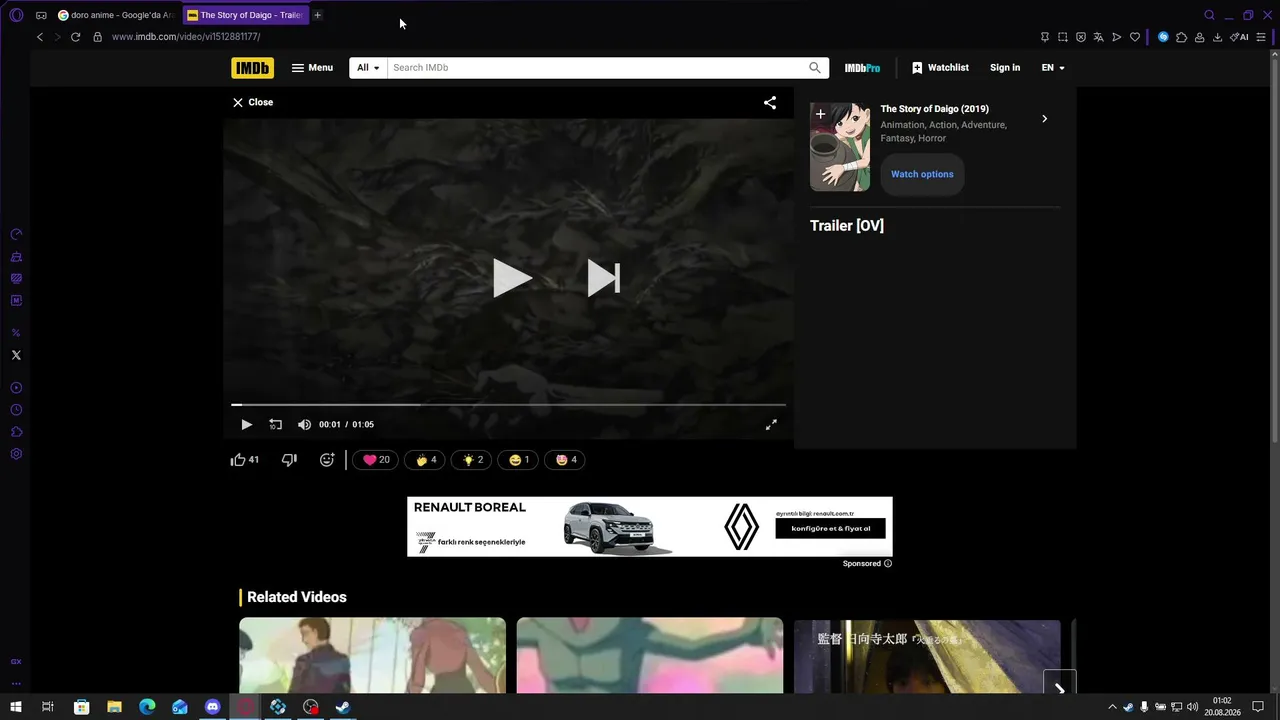Click the search magnifier in IMDb bar
Viewport: 1280px width, 720px height.
click(815, 68)
